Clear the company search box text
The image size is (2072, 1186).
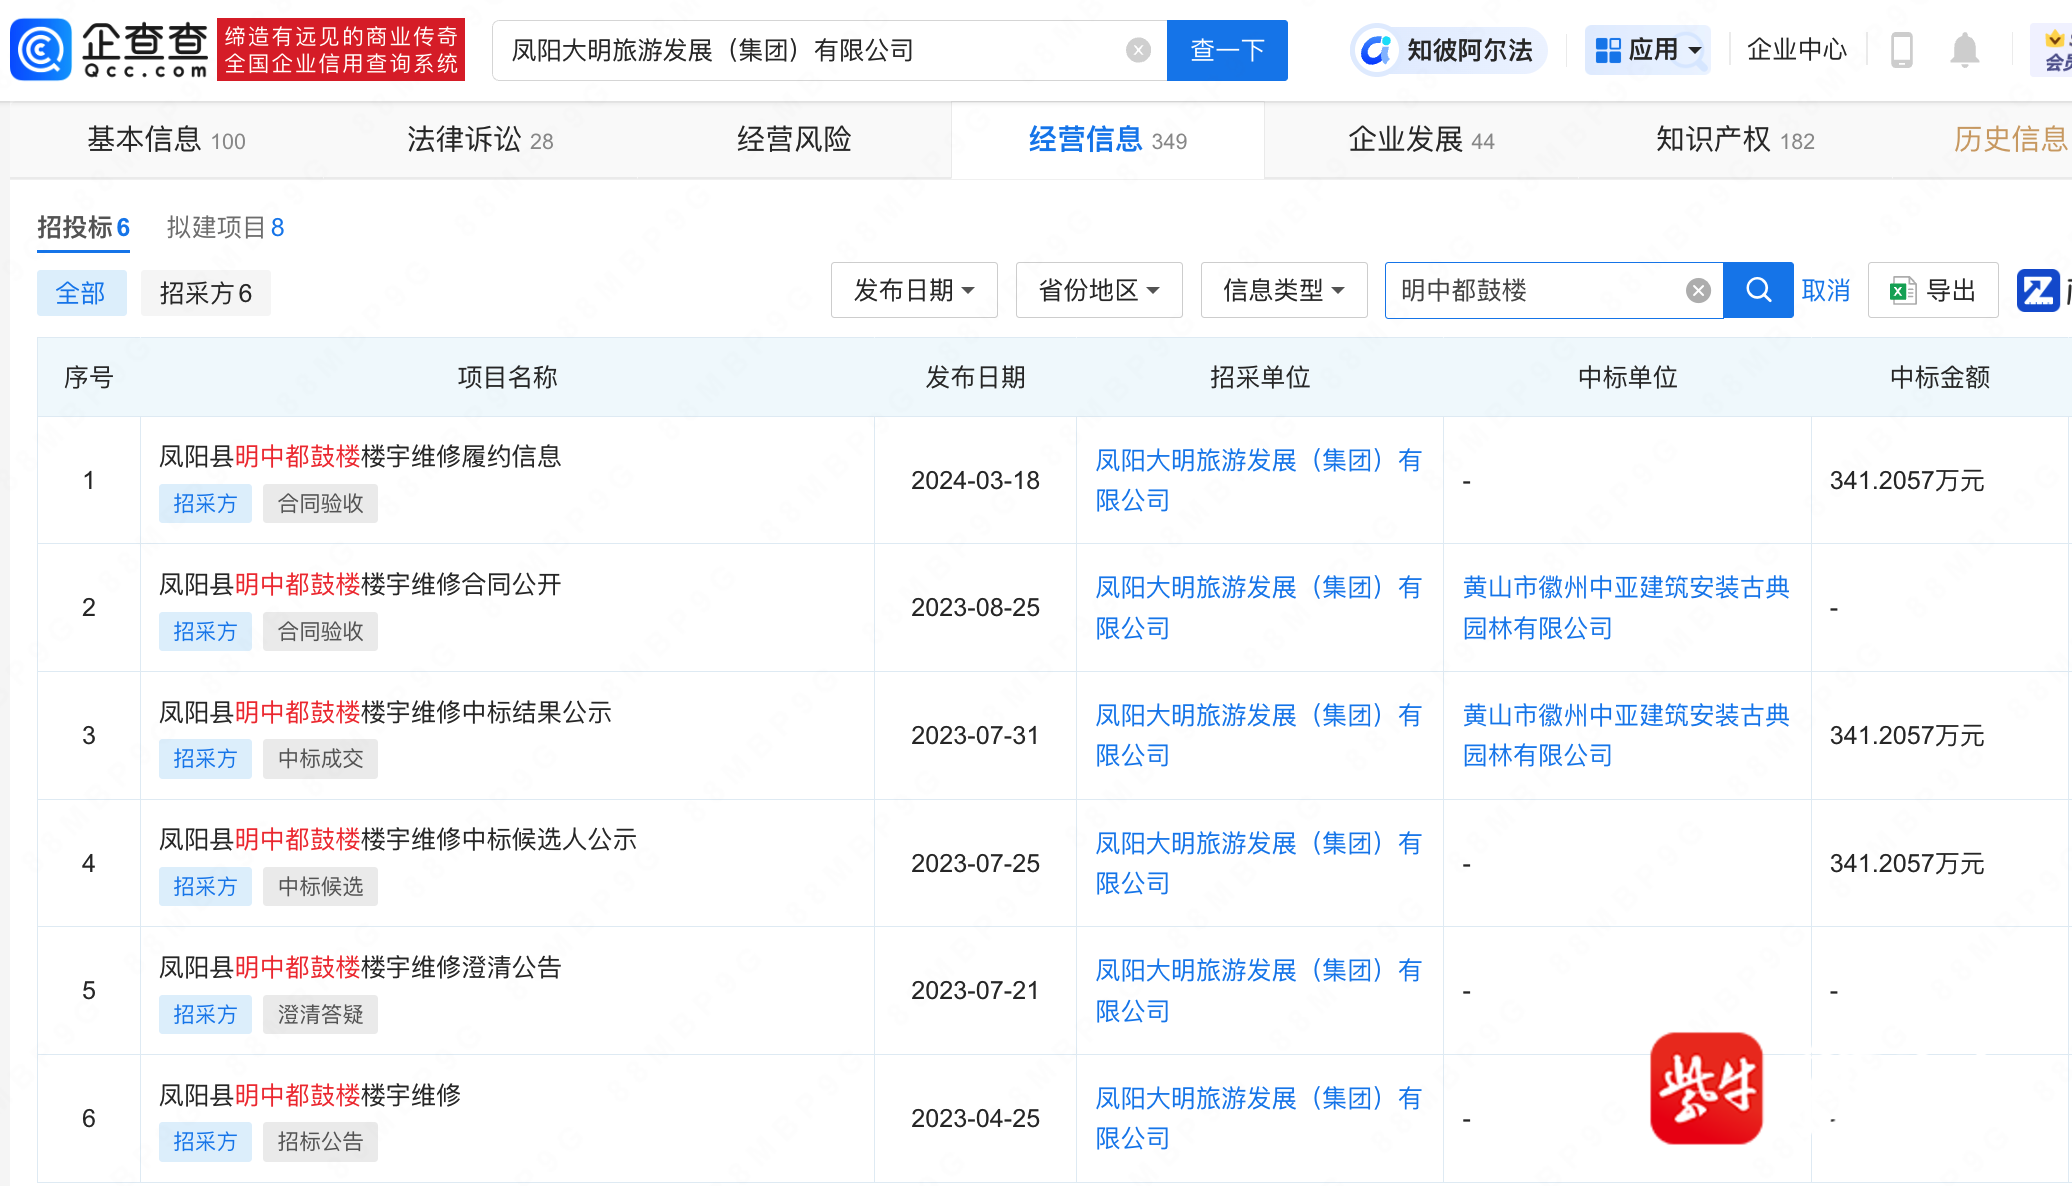click(1138, 50)
